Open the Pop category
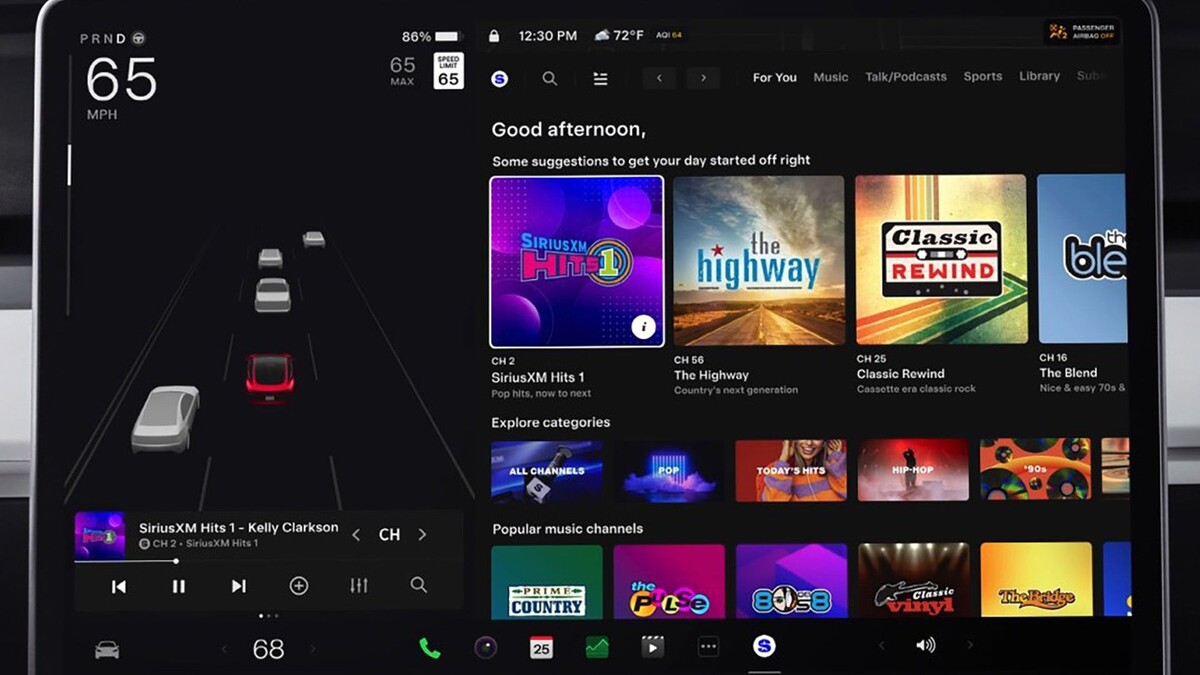The height and width of the screenshot is (675, 1200). click(669, 470)
